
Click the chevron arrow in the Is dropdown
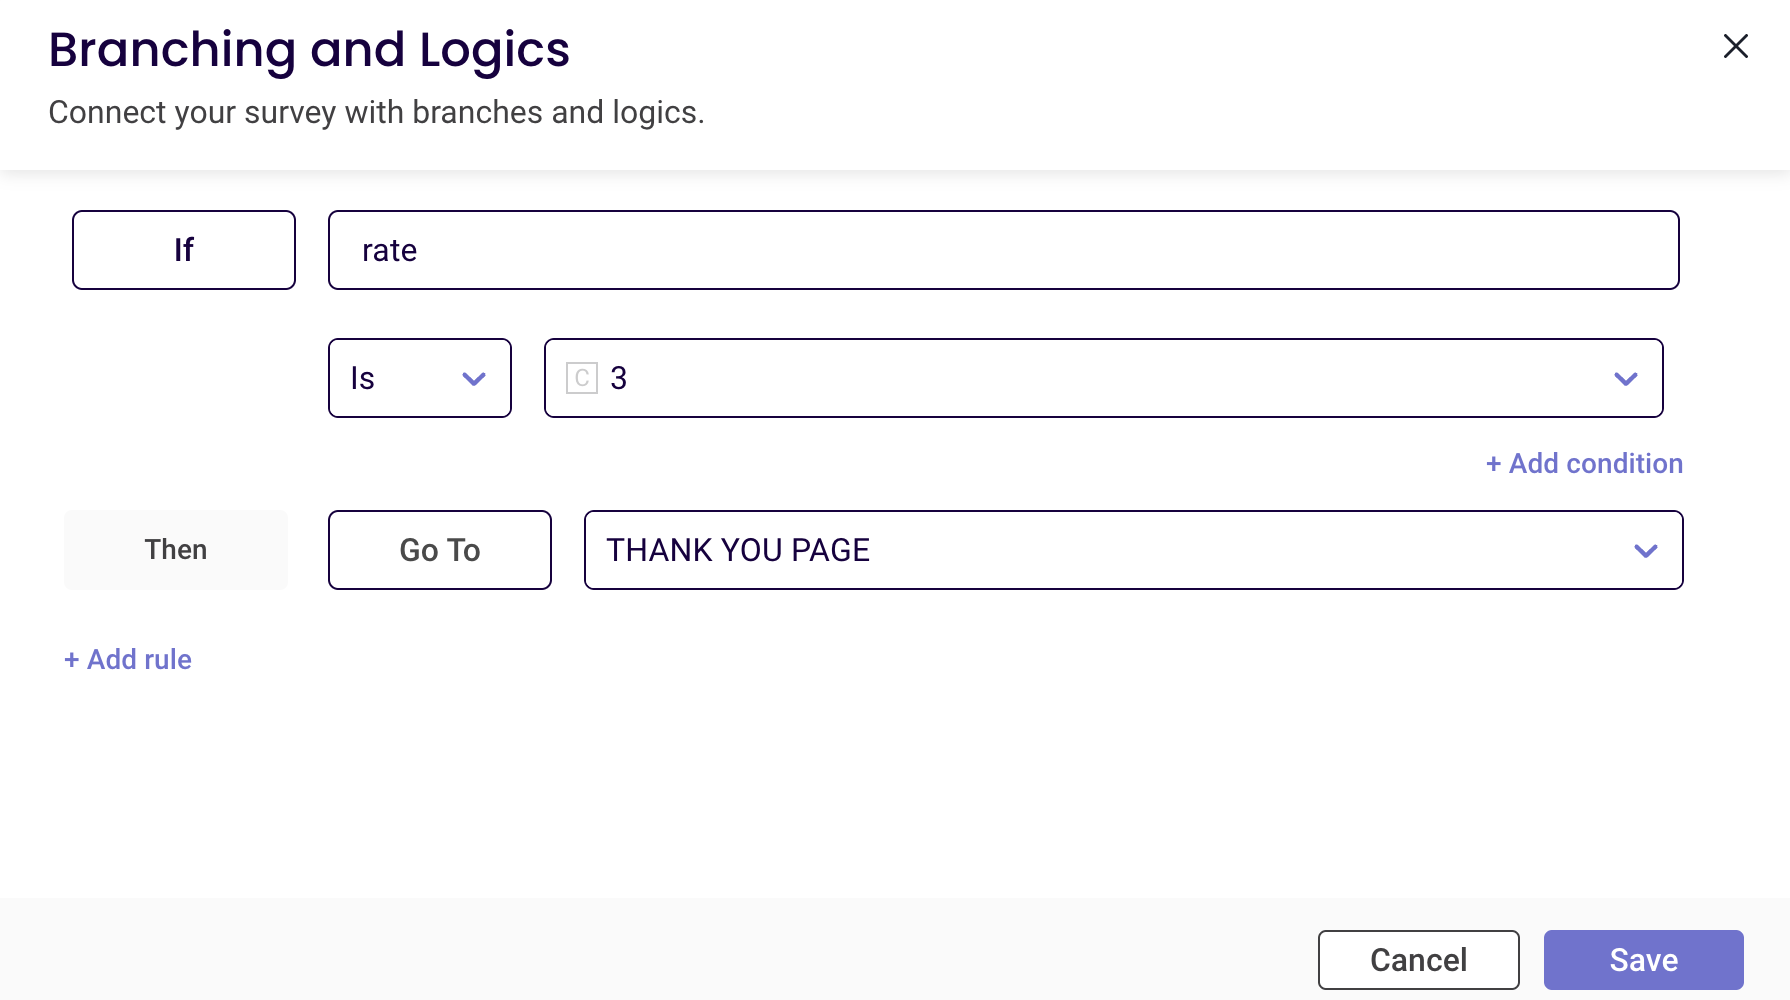(474, 379)
